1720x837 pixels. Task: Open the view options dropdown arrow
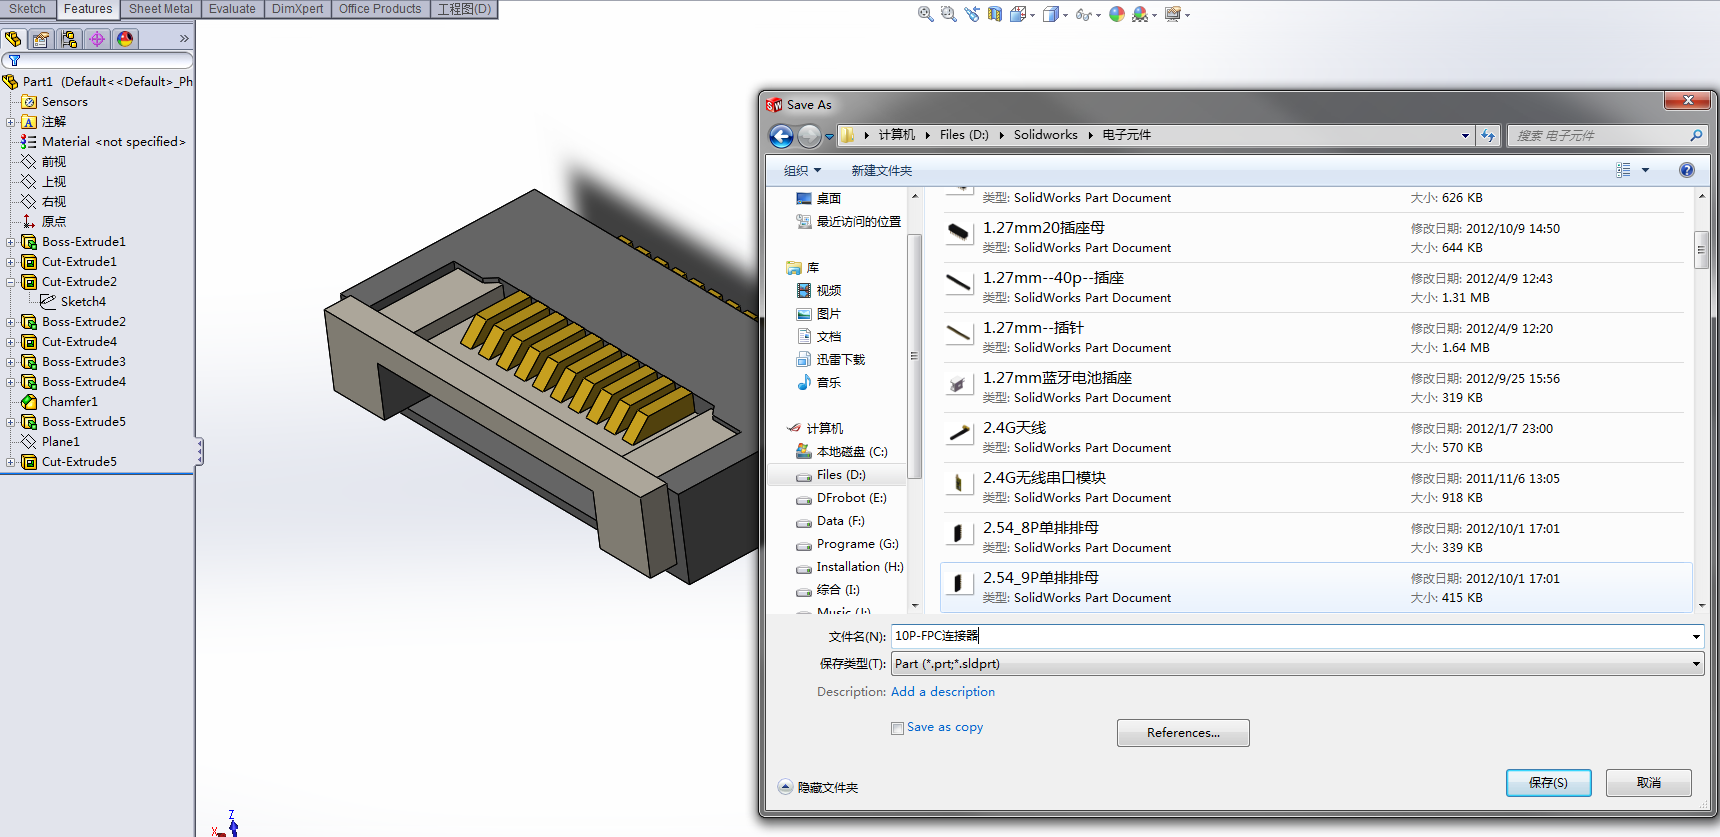1645,170
